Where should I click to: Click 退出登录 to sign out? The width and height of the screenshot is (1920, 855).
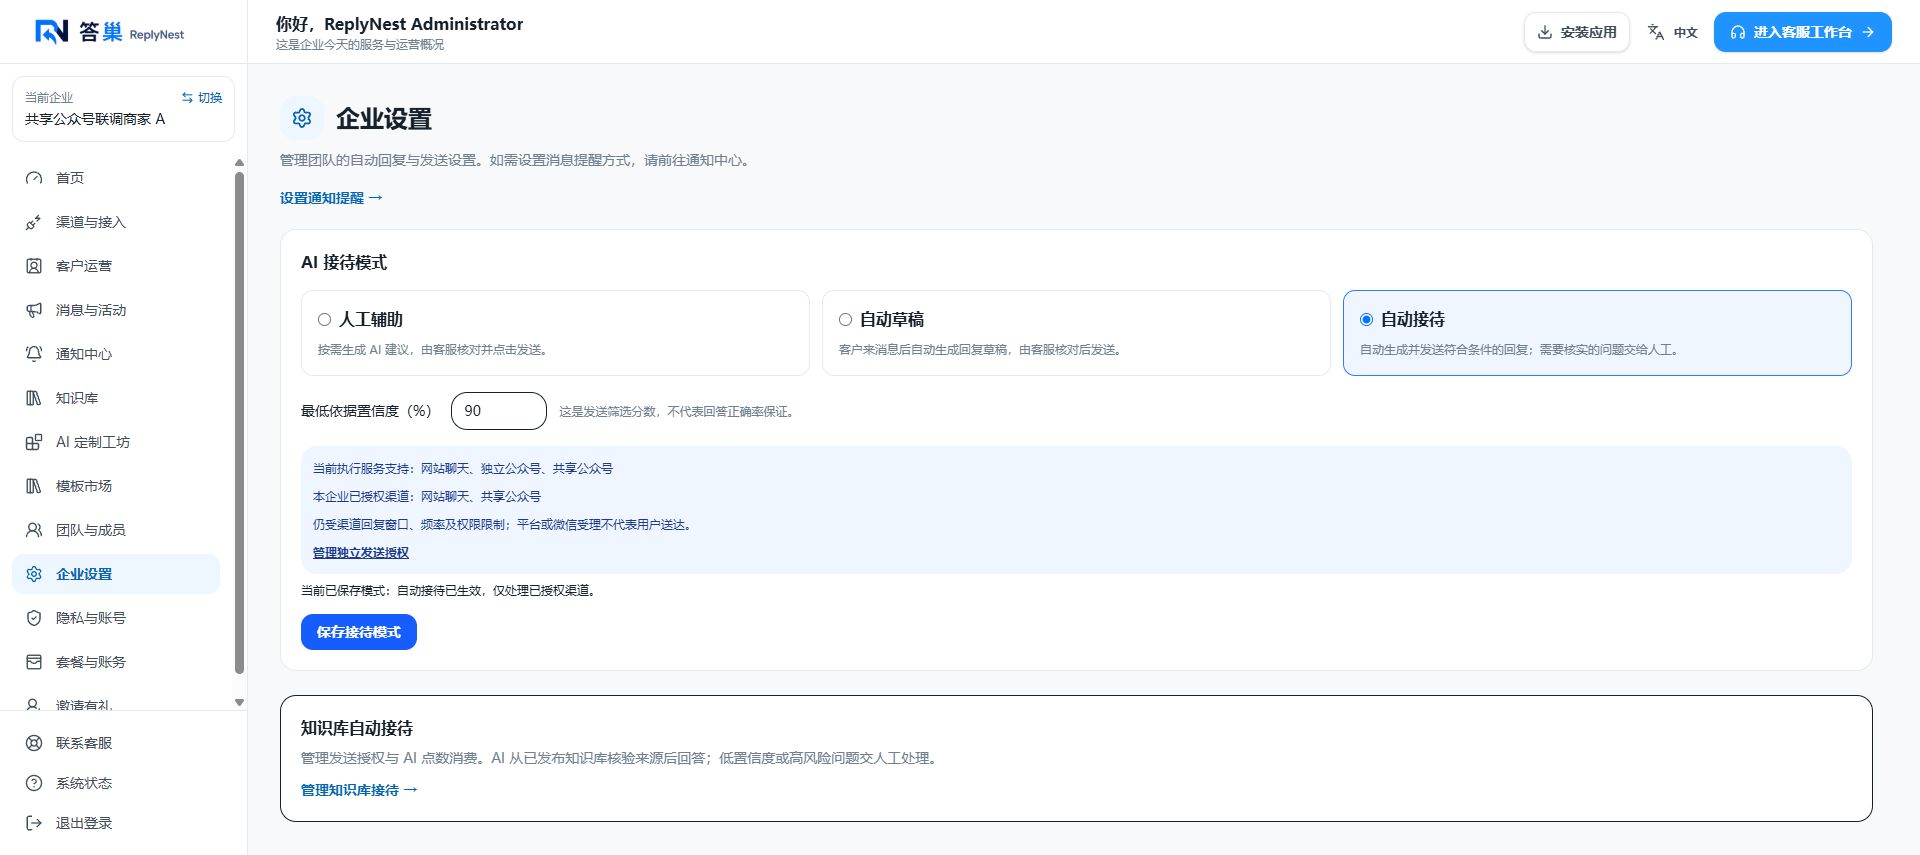(116, 823)
